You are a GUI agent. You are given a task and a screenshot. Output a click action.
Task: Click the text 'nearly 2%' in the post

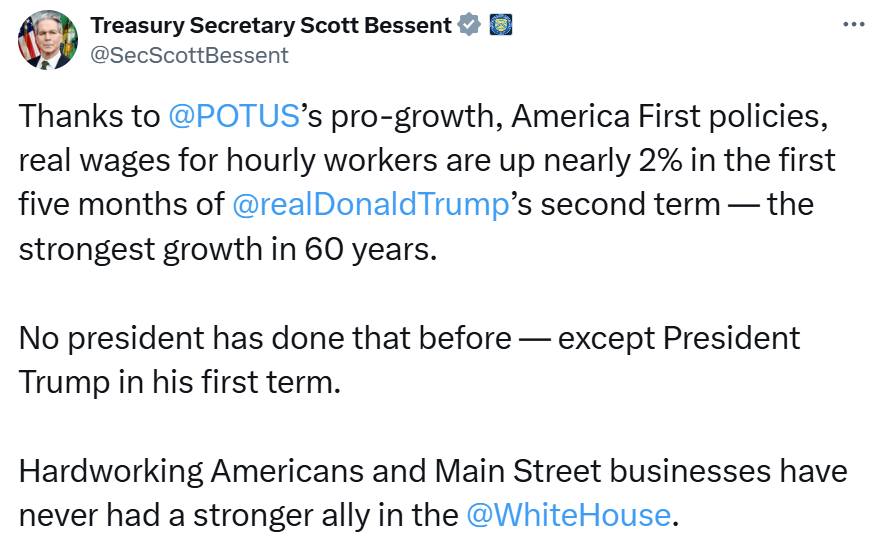[613, 161]
